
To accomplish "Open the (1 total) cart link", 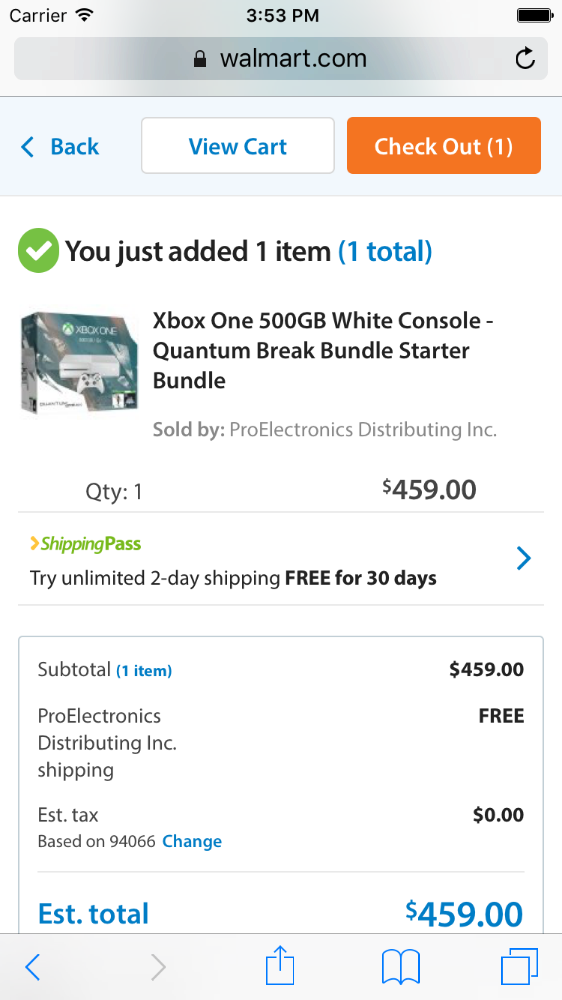I will point(385,251).
